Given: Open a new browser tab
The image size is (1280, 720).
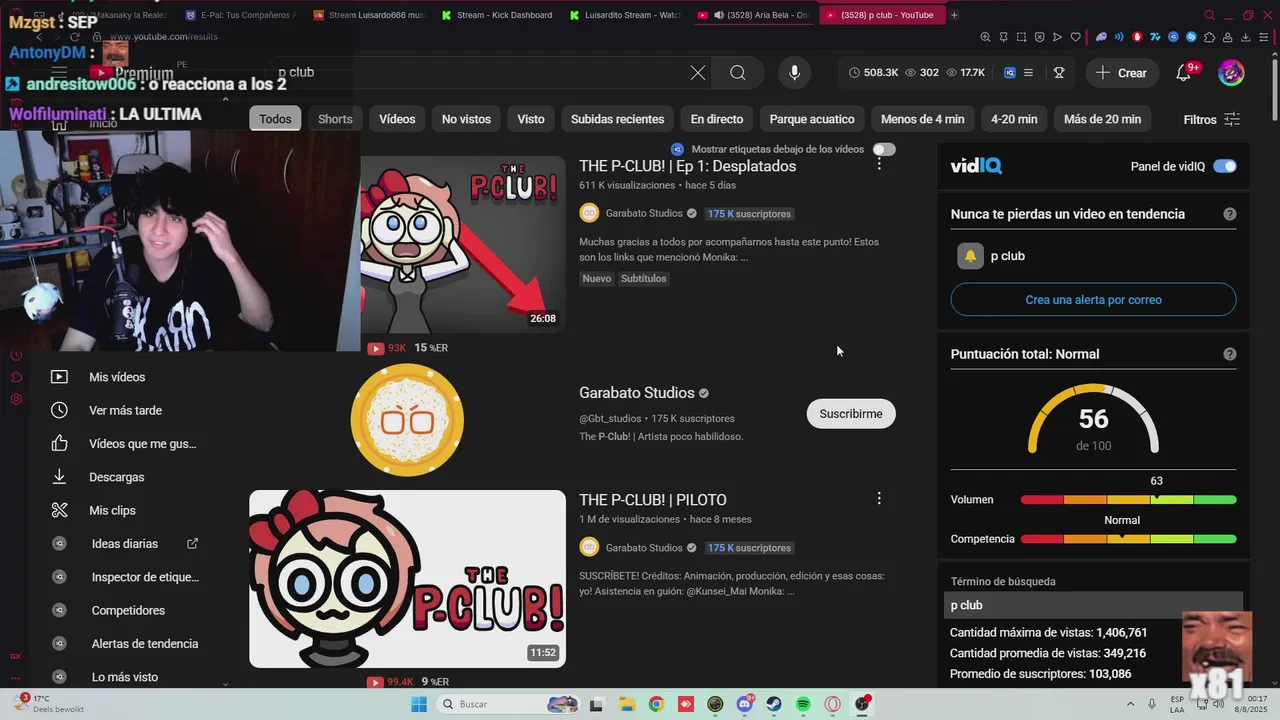Looking at the screenshot, I should pyautogui.click(x=954, y=15).
